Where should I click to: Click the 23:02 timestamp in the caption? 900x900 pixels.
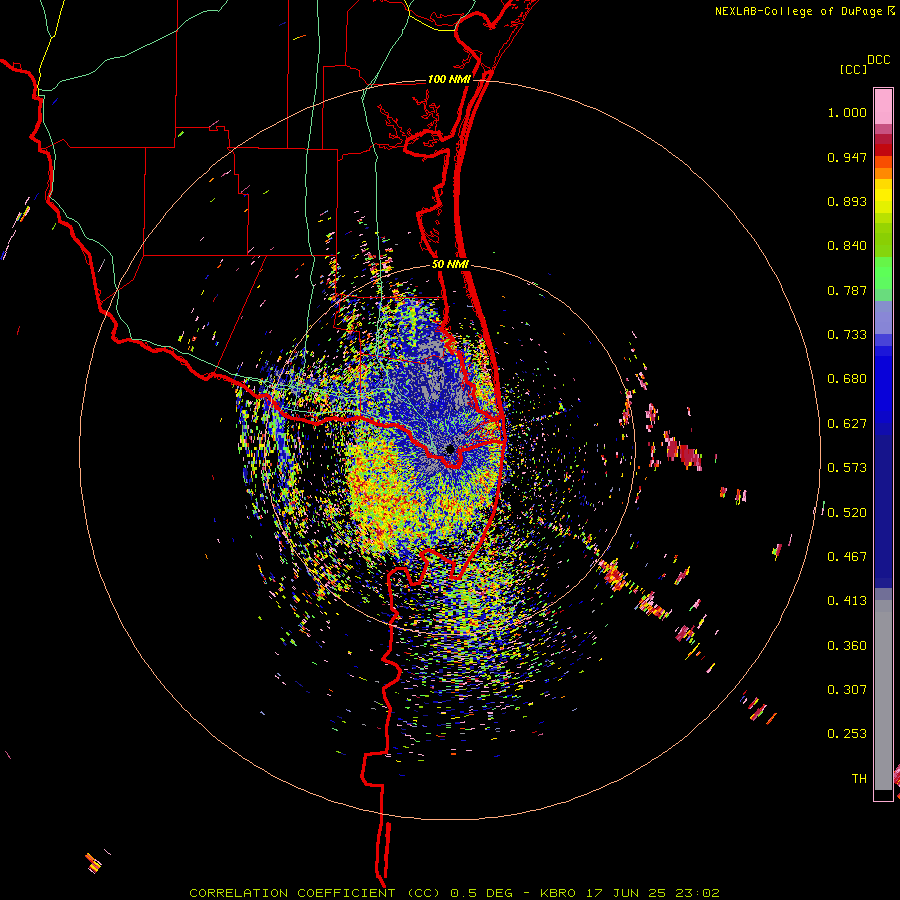pyautogui.click(x=698, y=893)
